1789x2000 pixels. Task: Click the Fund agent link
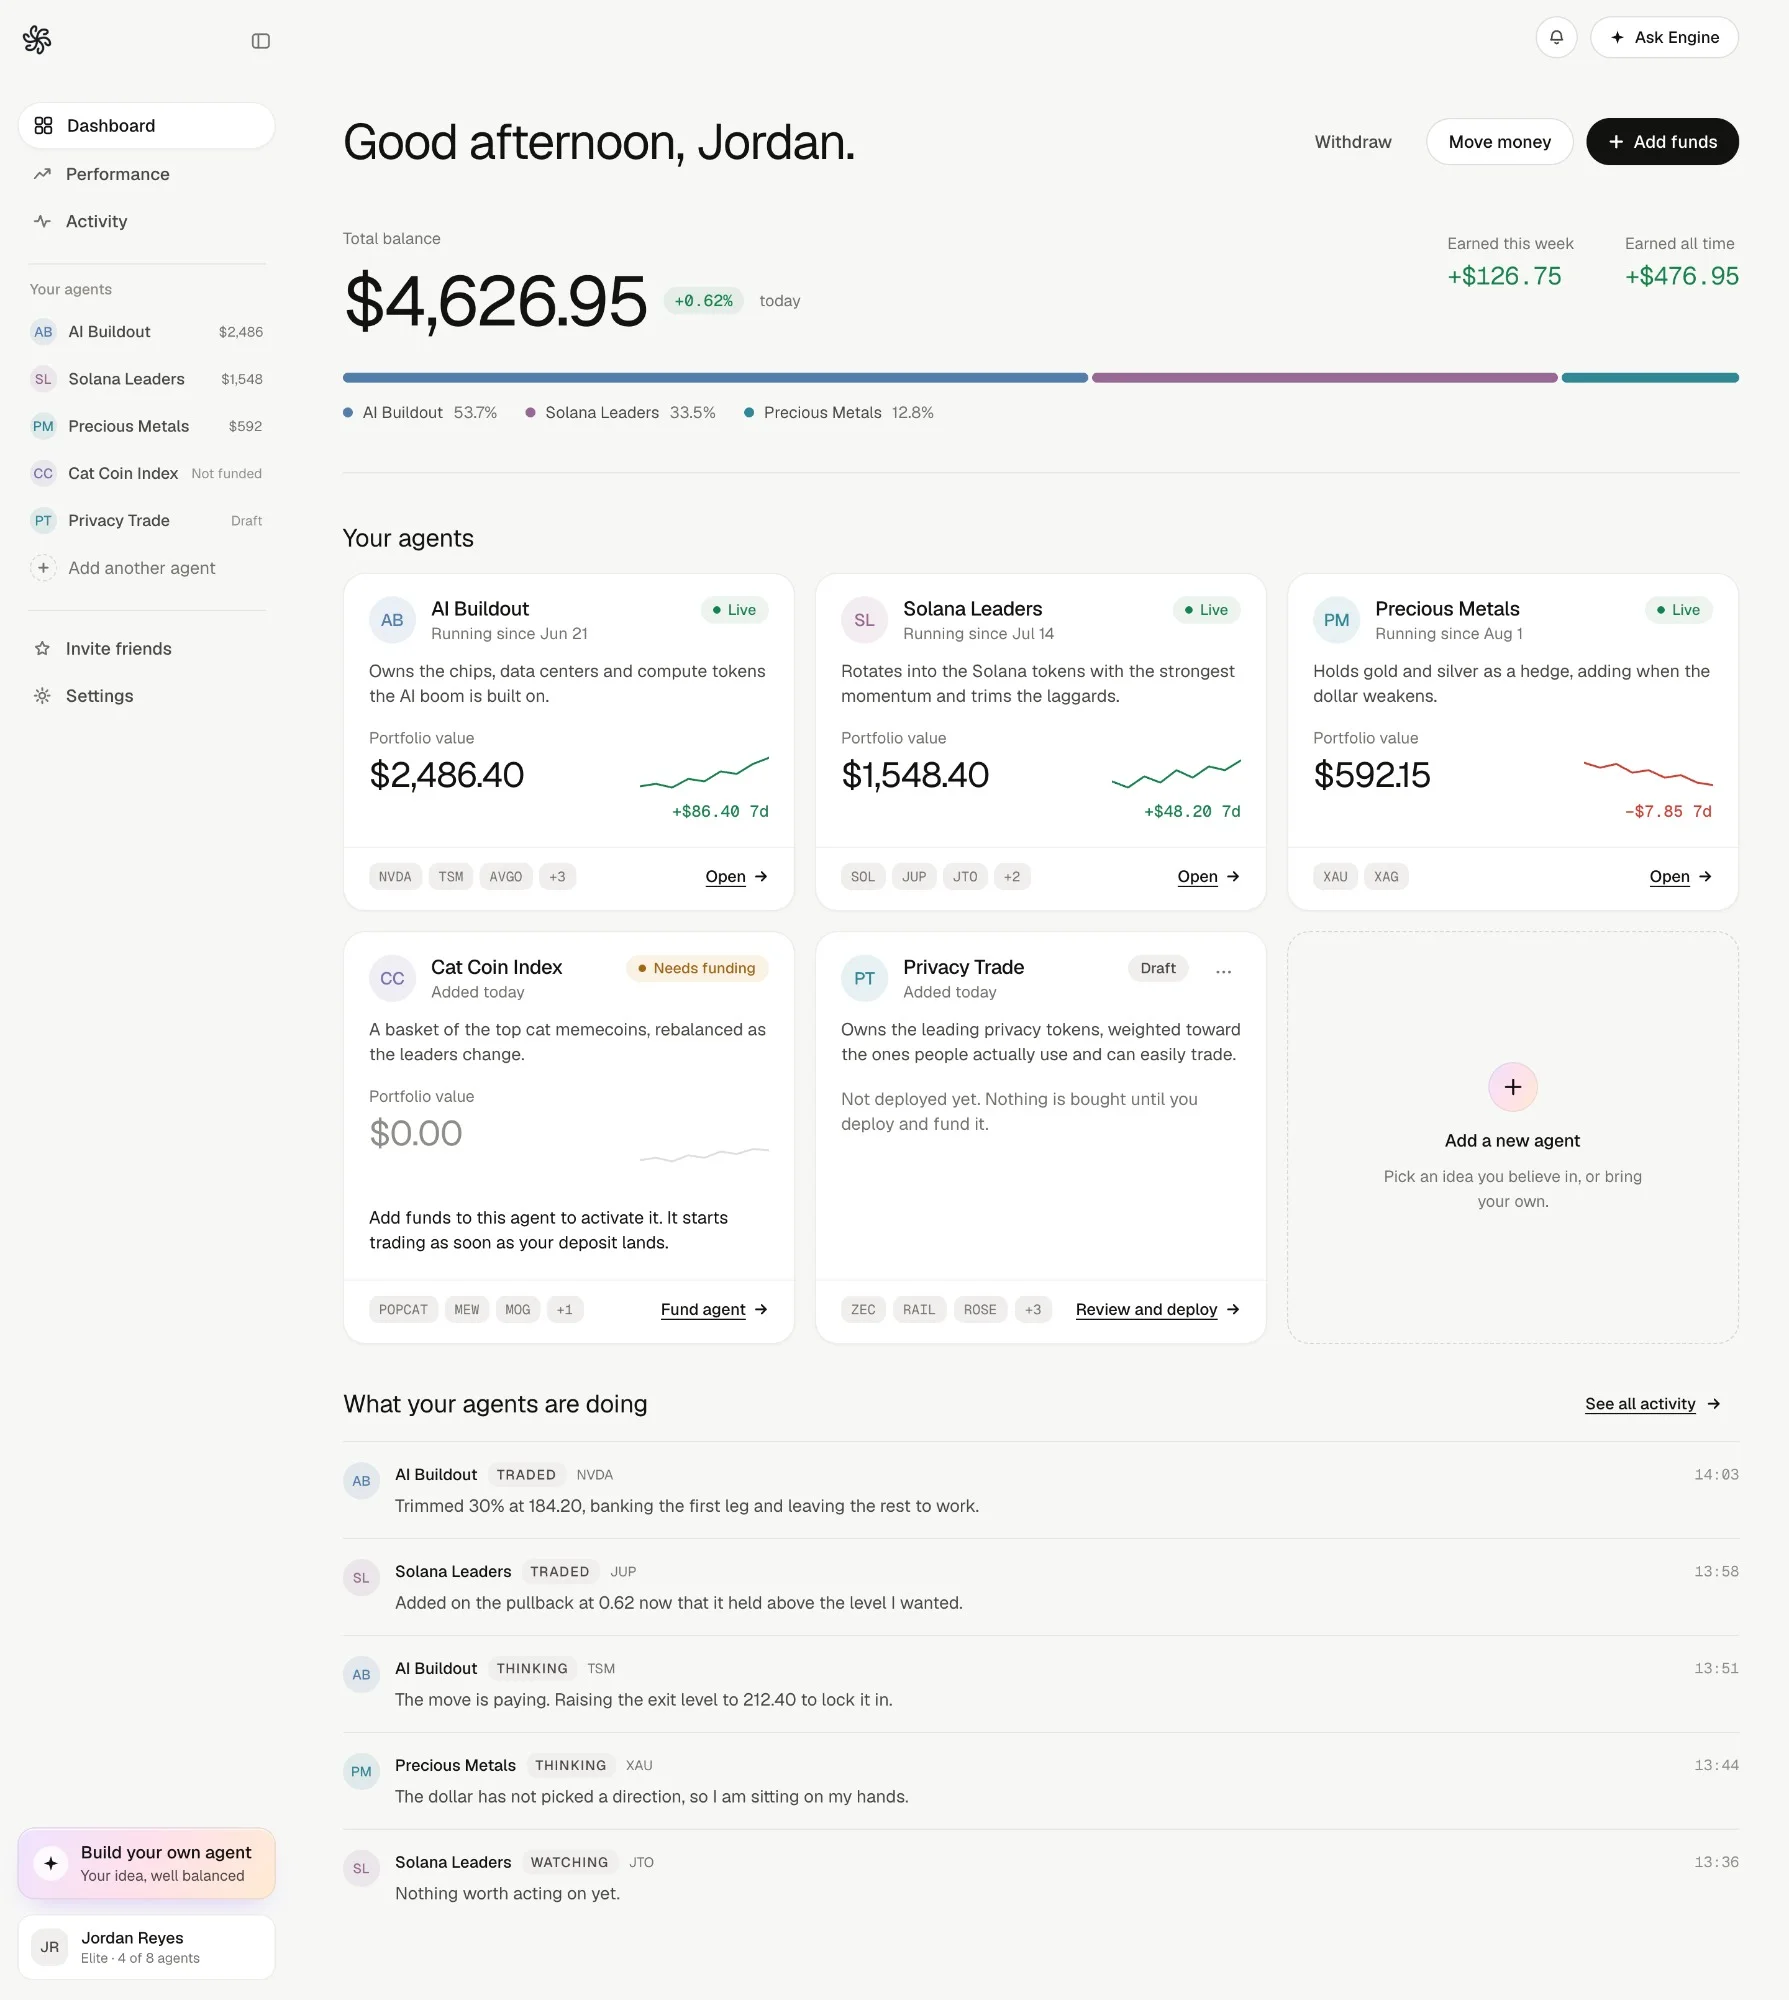tap(714, 1310)
